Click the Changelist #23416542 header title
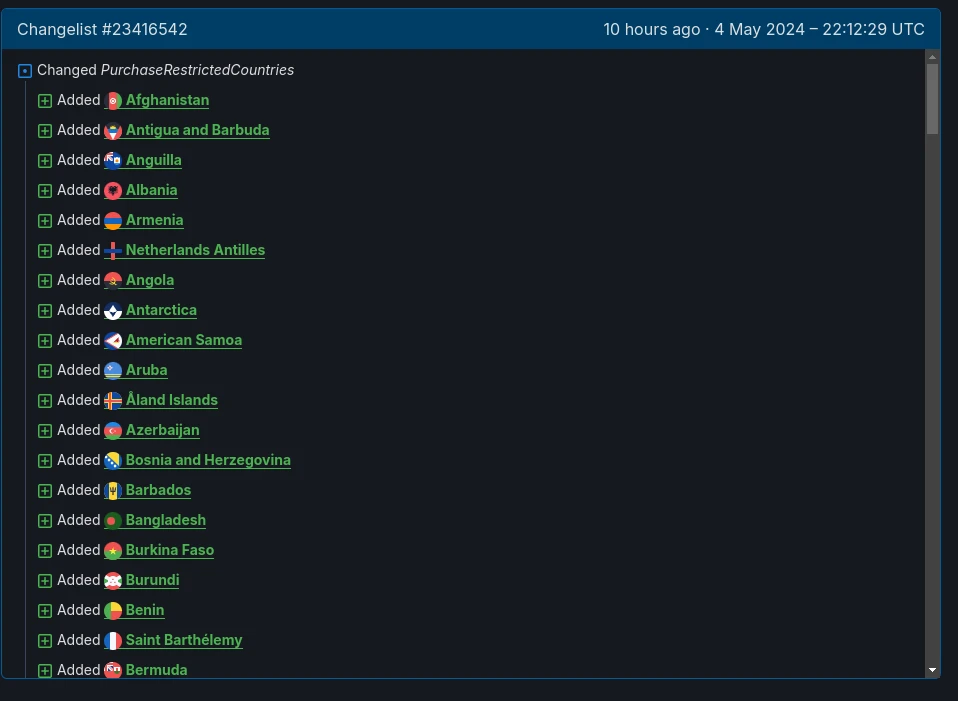Screen dimensions: 958x701 coord(102,29)
